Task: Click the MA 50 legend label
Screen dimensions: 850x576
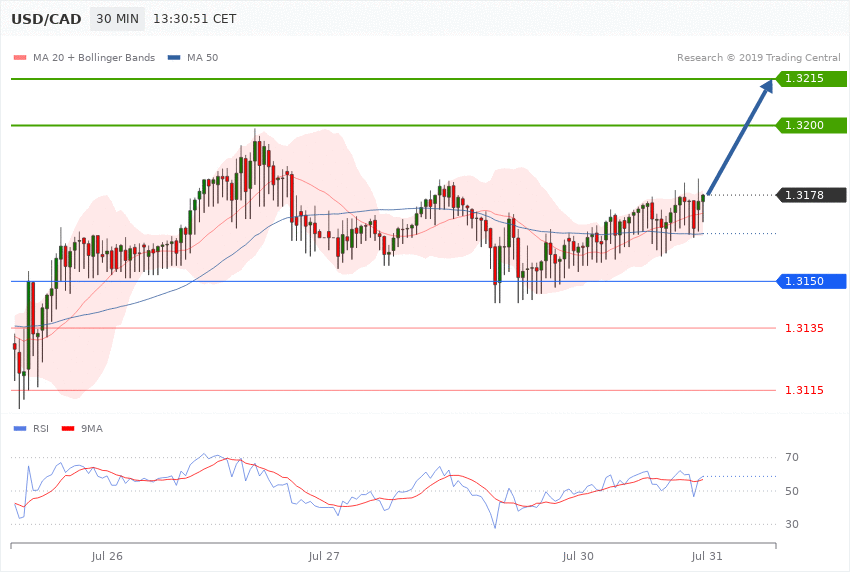Action: point(202,57)
